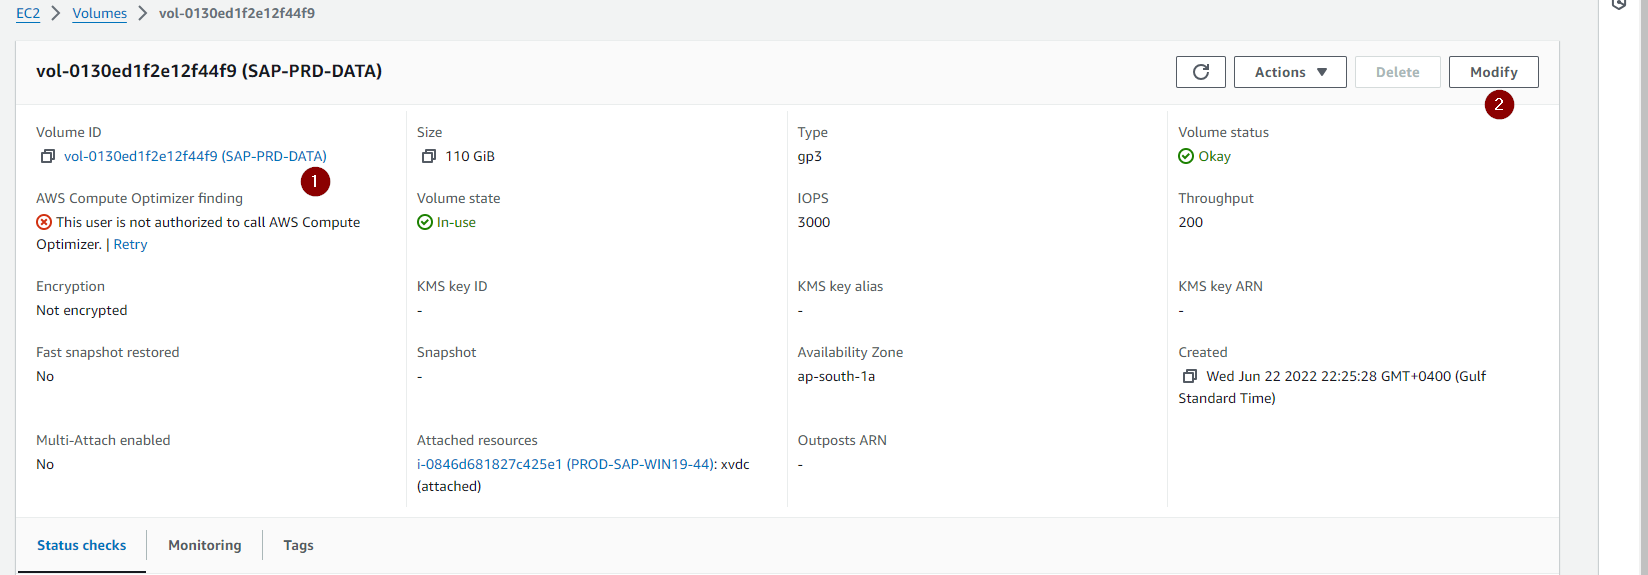The width and height of the screenshot is (1648, 575).
Task: Open attached instance i-0846d681827c425e1 link
Action: (x=566, y=464)
